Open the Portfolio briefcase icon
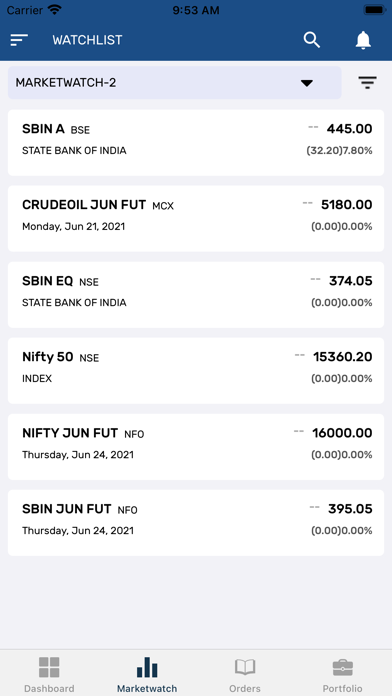 [x=343, y=667]
